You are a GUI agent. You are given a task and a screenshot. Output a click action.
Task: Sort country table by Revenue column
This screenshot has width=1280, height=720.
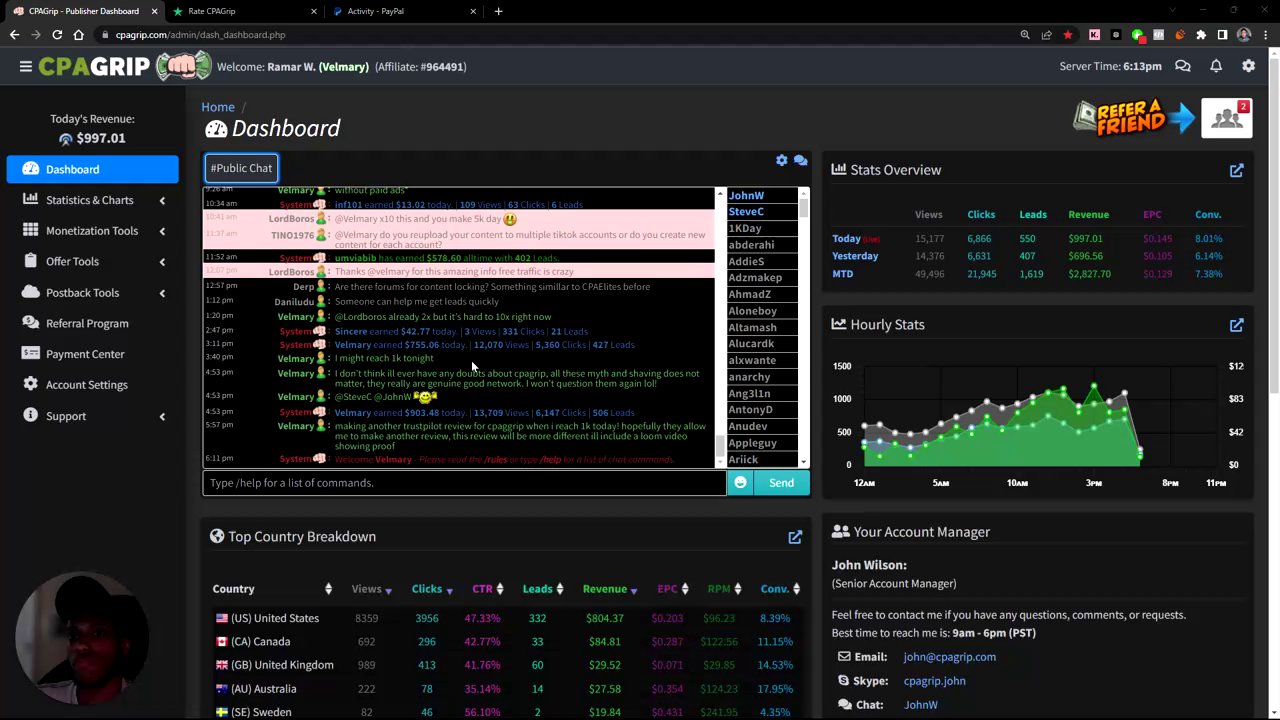(x=611, y=589)
